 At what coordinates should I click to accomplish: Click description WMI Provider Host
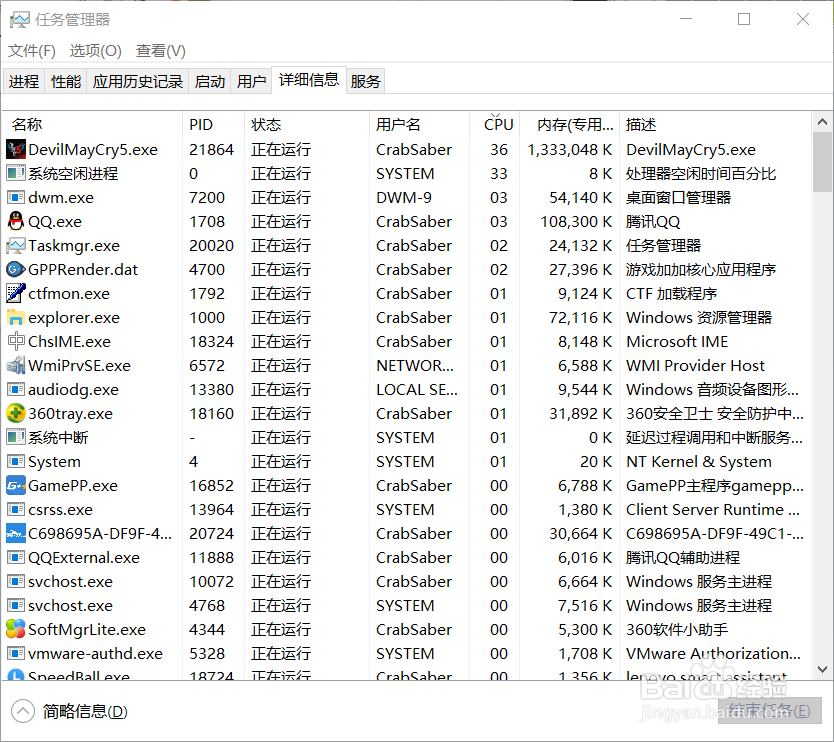pyautogui.click(x=695, y=365)
